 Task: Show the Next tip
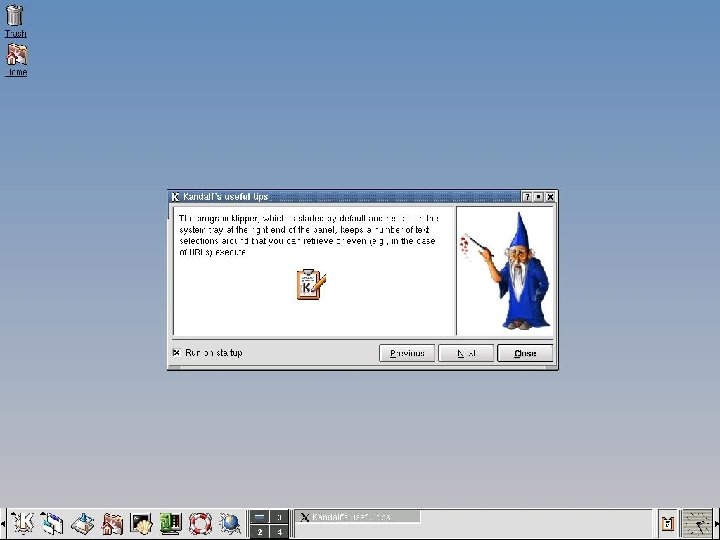(x=466, y=353)
